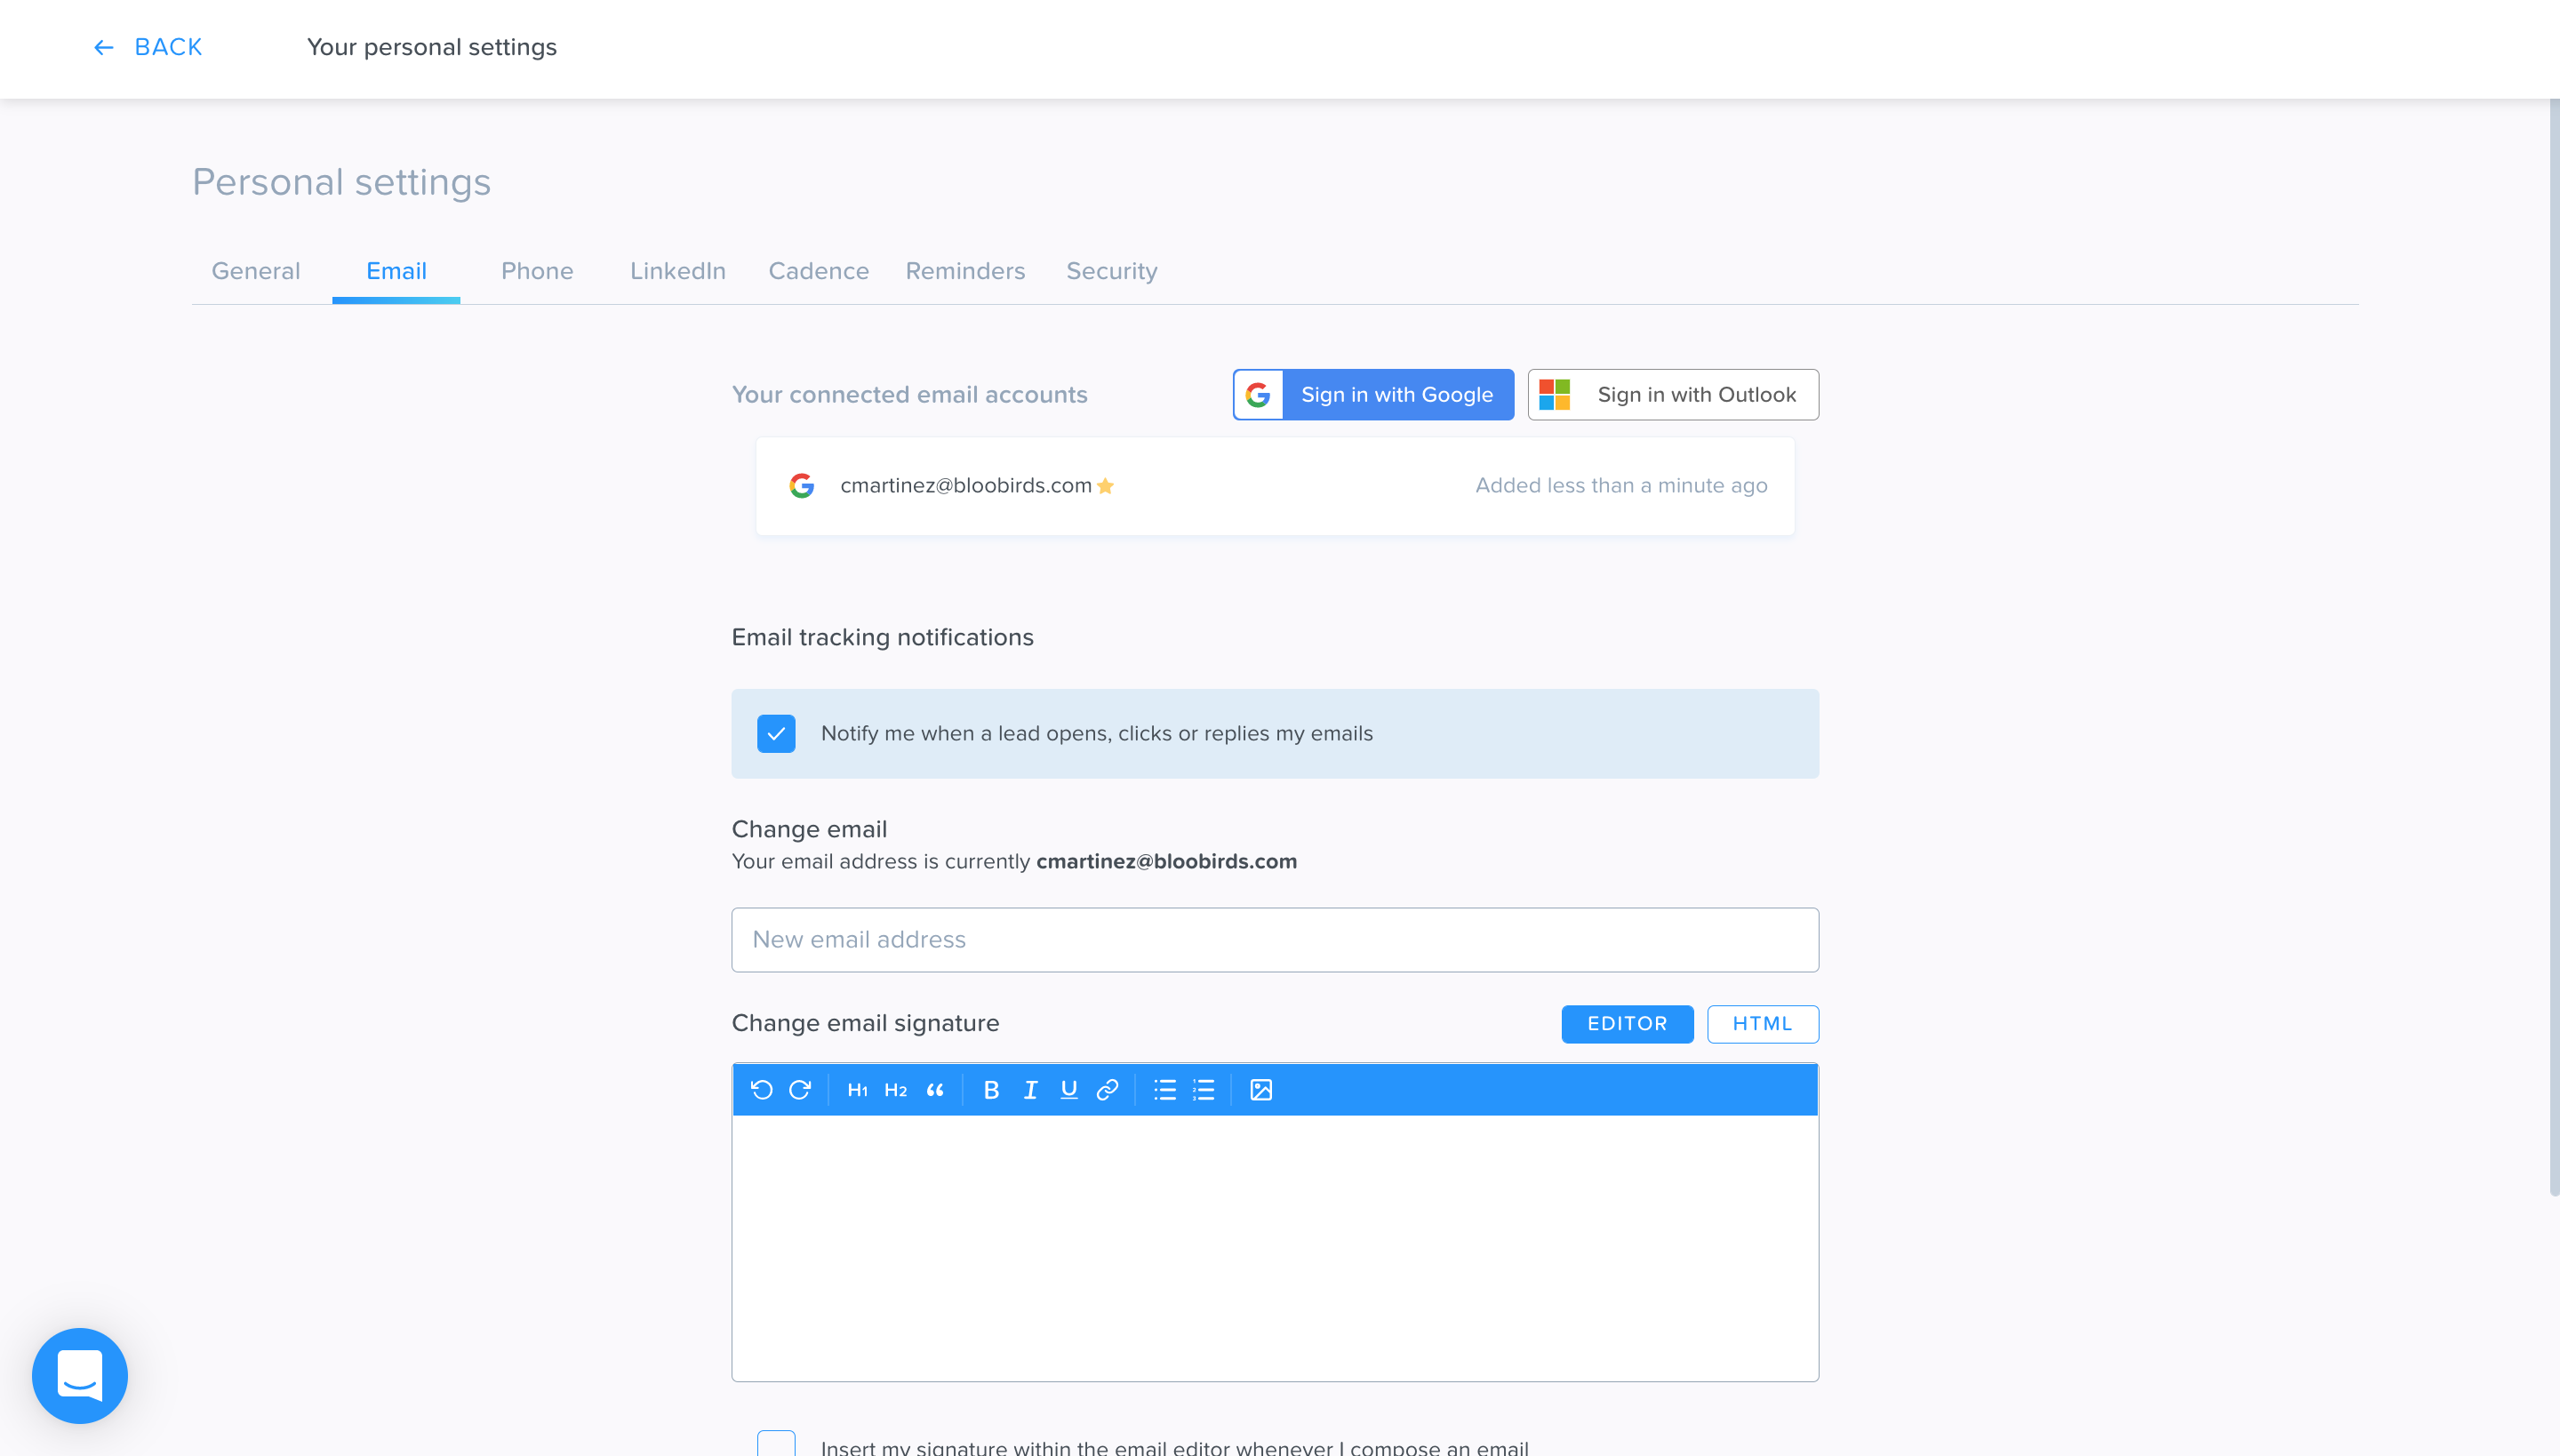
Task: Switch signature to HTML mode
Action: coord(1762,1024)
